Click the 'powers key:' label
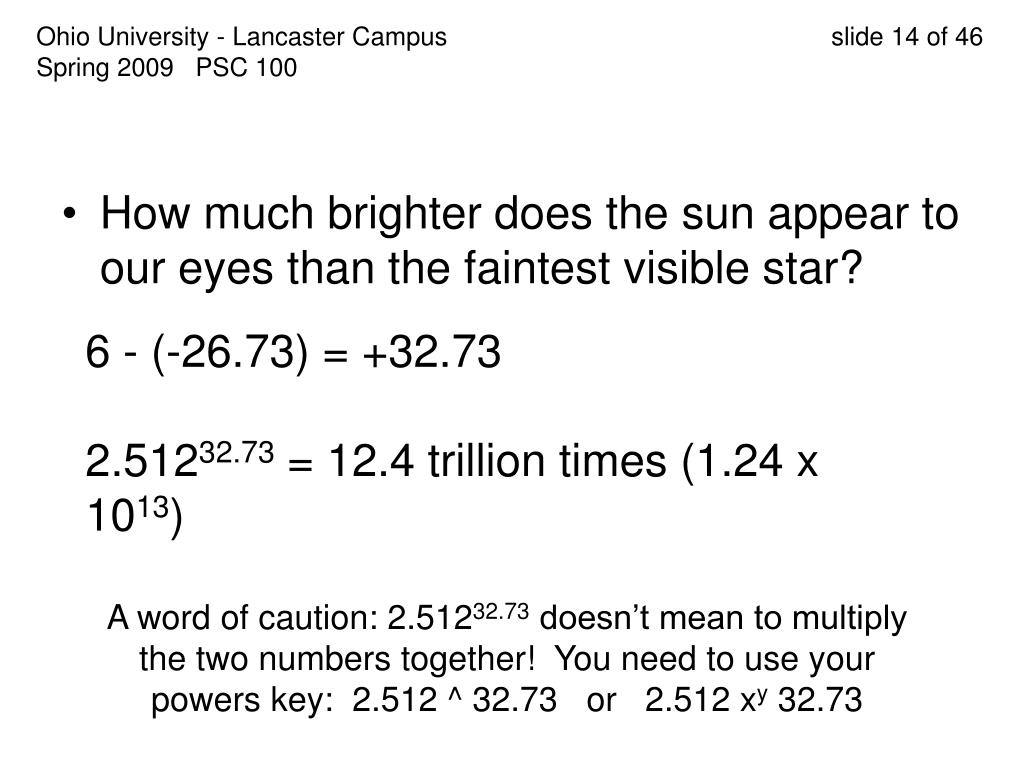Image resolution: width=1024 pixels, height=768 pixels. pyautogui.click(x=242, y=701)
